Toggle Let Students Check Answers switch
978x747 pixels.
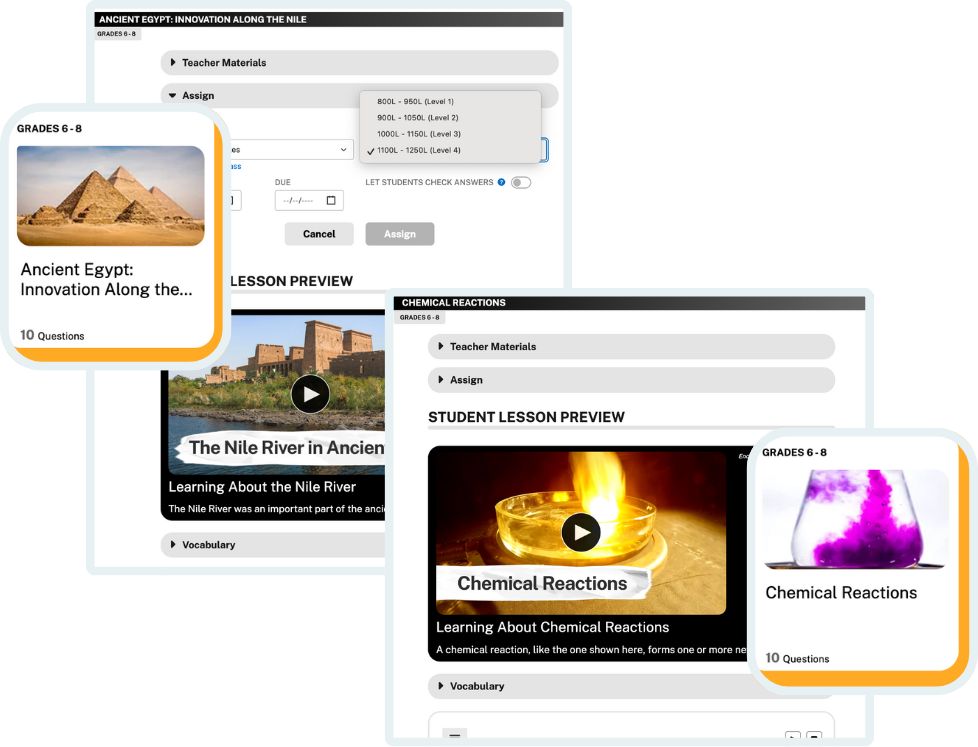(520, 183)
